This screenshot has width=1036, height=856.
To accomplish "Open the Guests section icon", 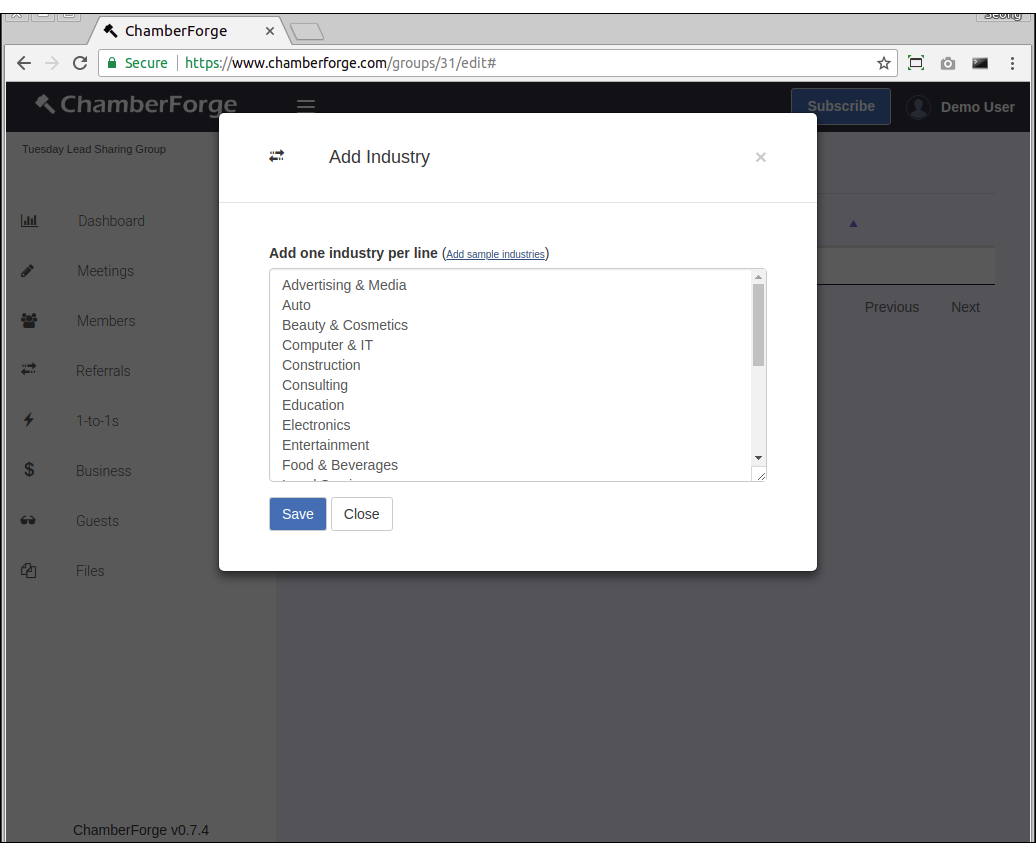I will [28, 520].
